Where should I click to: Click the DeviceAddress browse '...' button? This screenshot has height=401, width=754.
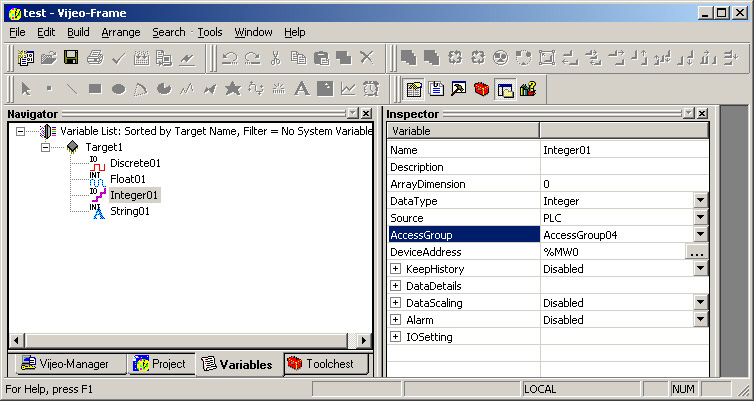click(697, 252)
